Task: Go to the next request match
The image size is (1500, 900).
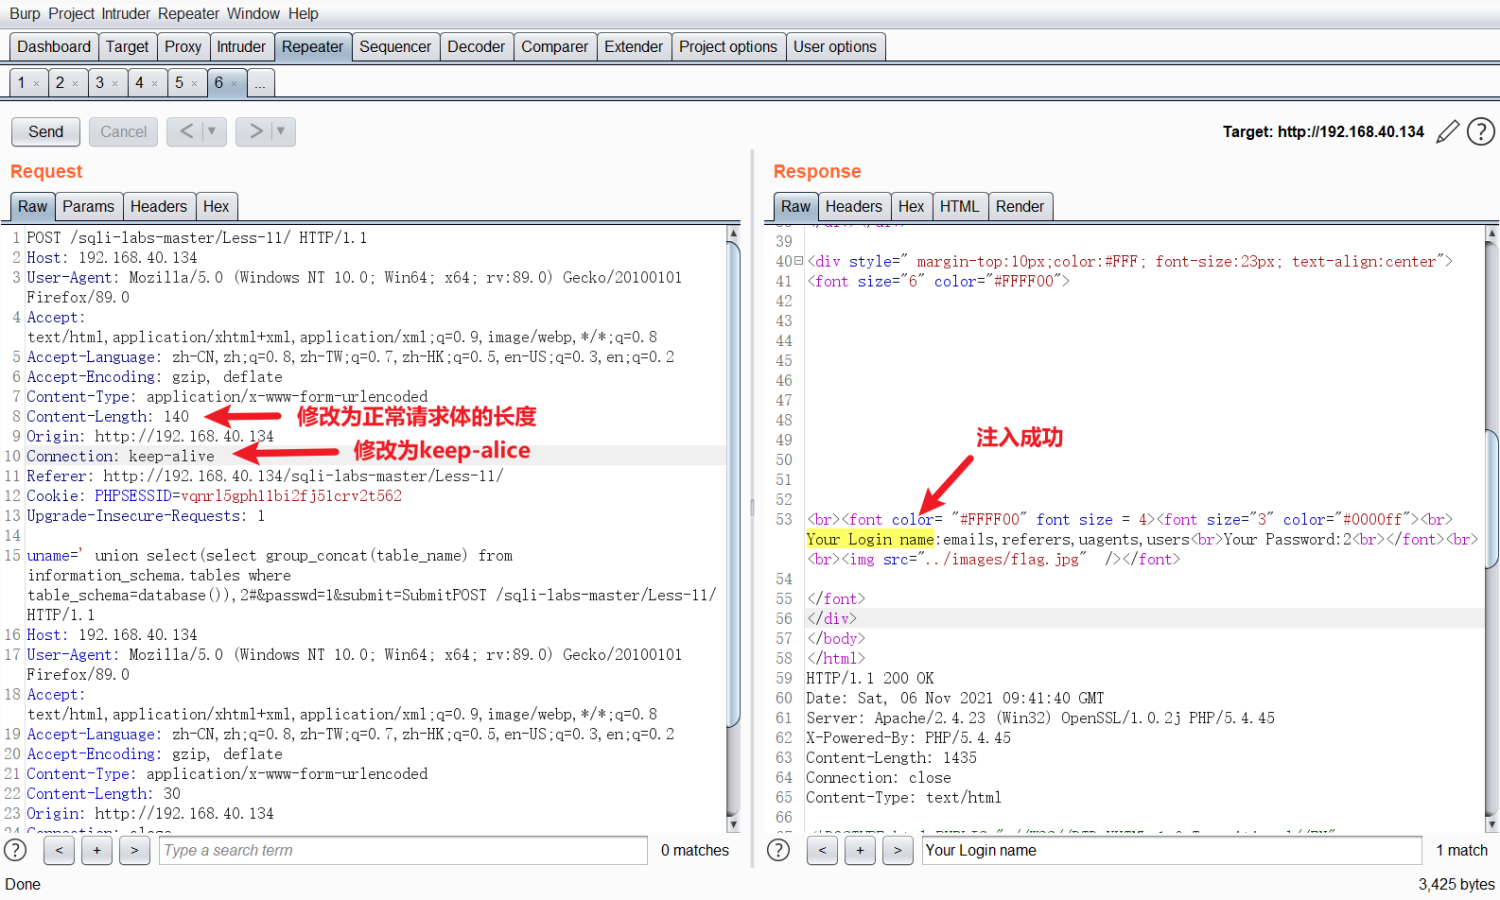Action: pyautogui.click(x=135, y=850)
